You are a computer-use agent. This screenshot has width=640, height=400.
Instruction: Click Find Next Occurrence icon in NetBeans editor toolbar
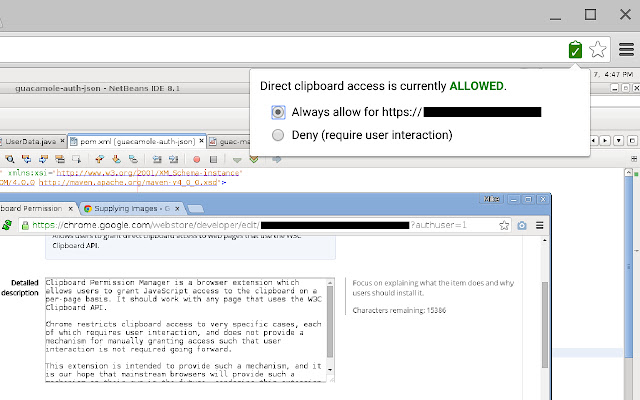43,159
